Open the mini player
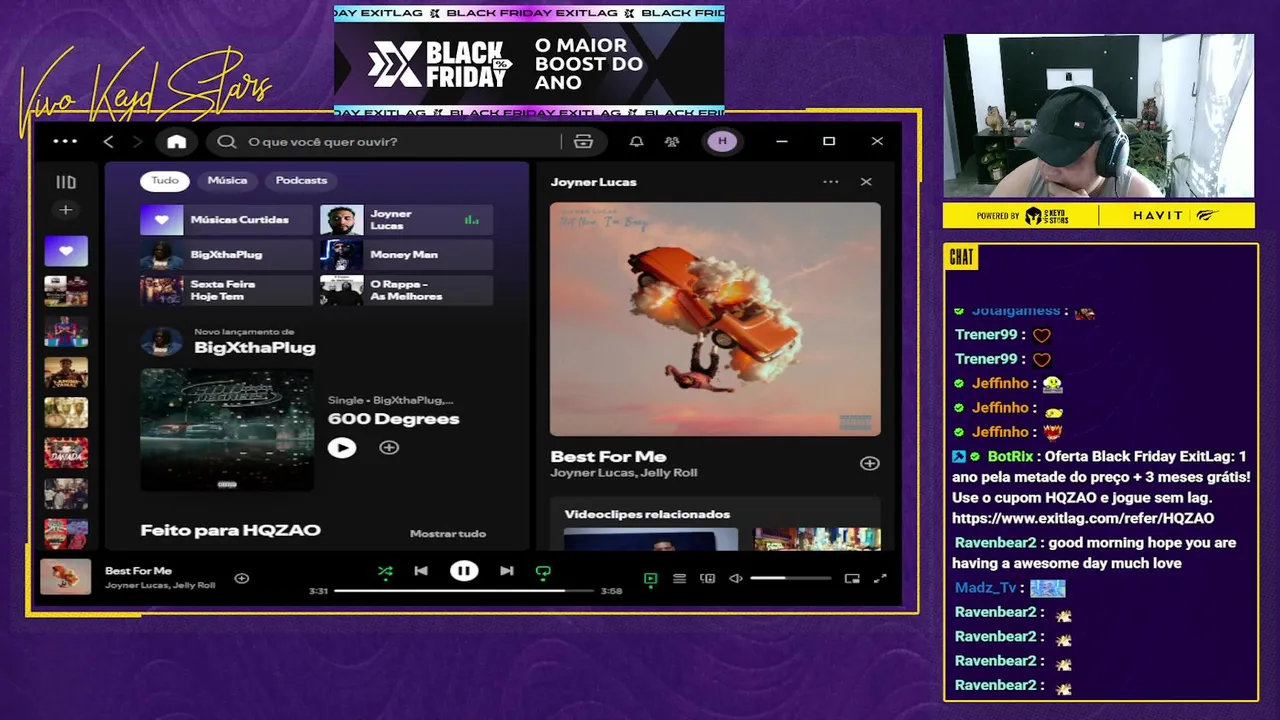Viewport: 1280px width, 720px height. pyautogui.click(x=852, y=578)
